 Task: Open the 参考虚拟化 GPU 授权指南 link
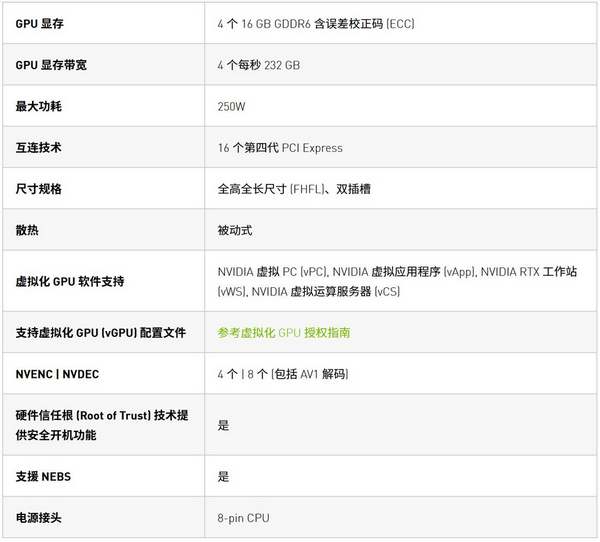[x=283, y=332]
